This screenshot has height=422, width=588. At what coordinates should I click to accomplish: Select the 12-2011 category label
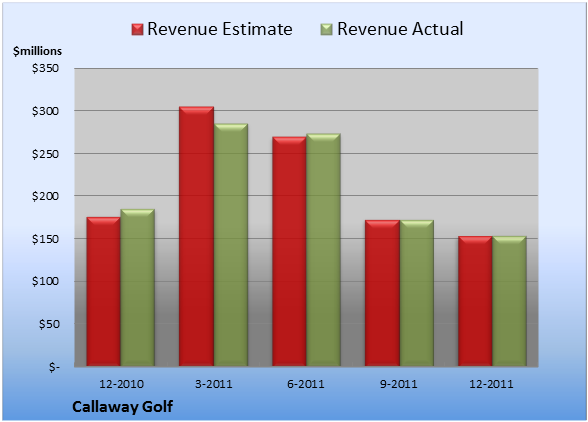point(491,384)
